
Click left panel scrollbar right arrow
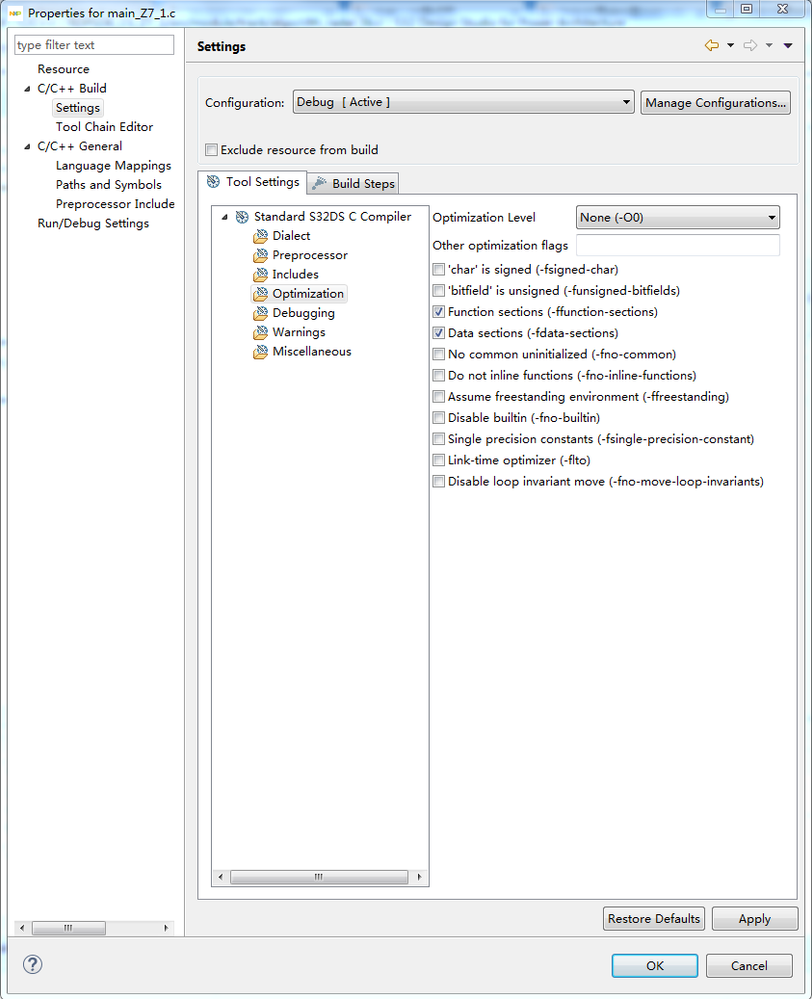click(x=166, y=928)
